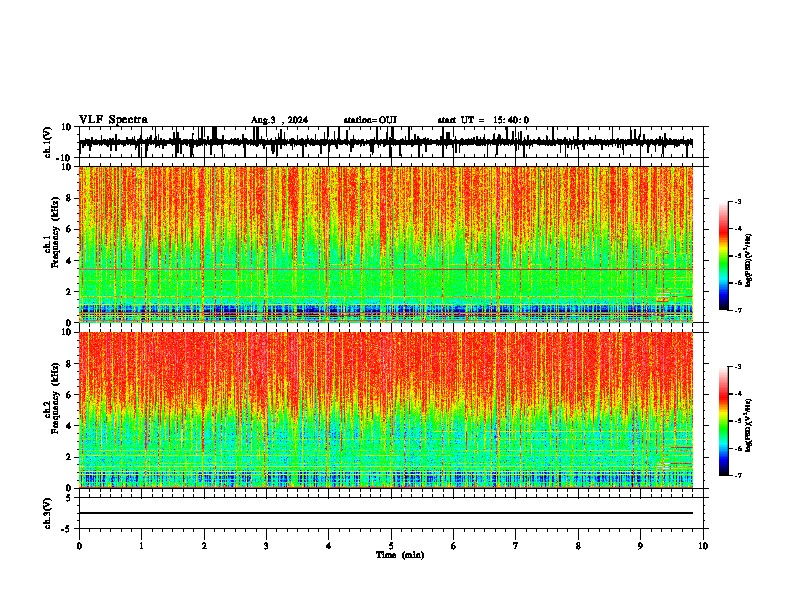Click the "8" tick on the Time axis
Image resolution: width=792 pixels, height=612 pixels.
click(578, 546)
